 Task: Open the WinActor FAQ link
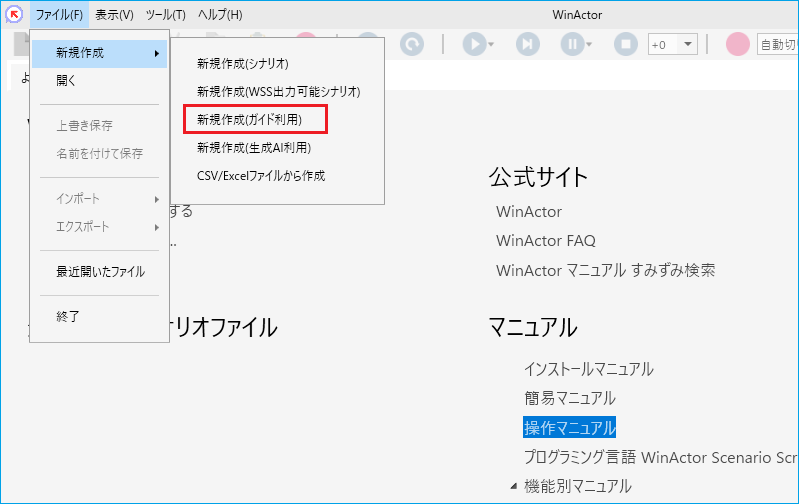(546, 241)
